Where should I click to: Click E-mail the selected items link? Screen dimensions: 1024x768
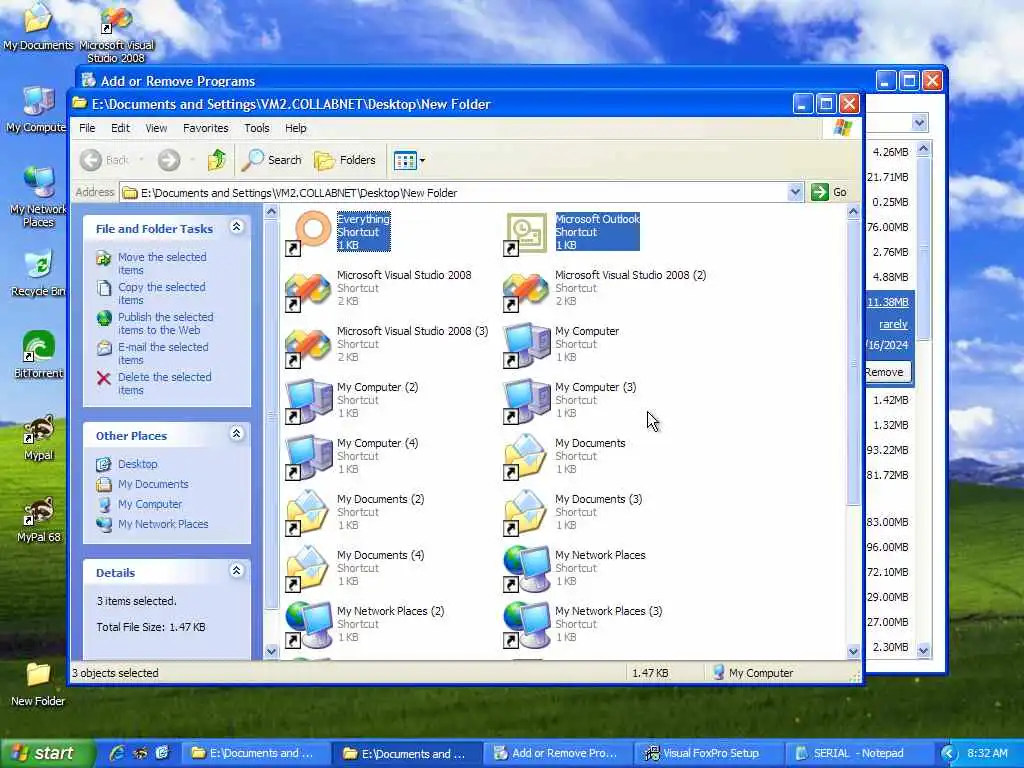point(163,353)
